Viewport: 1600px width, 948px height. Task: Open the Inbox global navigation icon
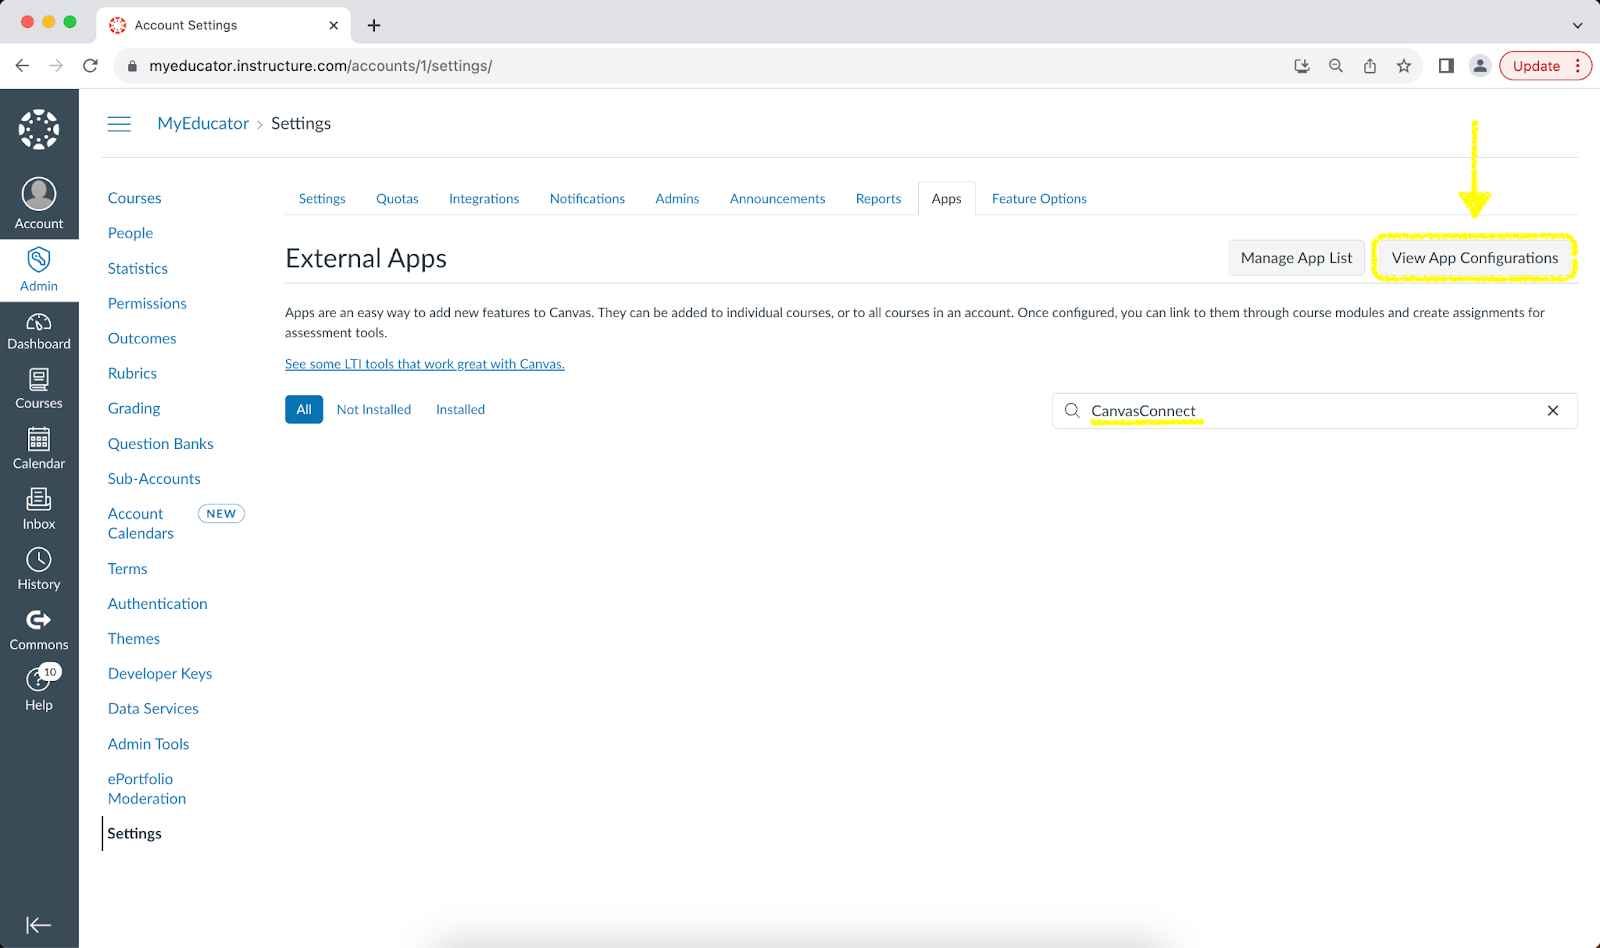coord(39,509)
